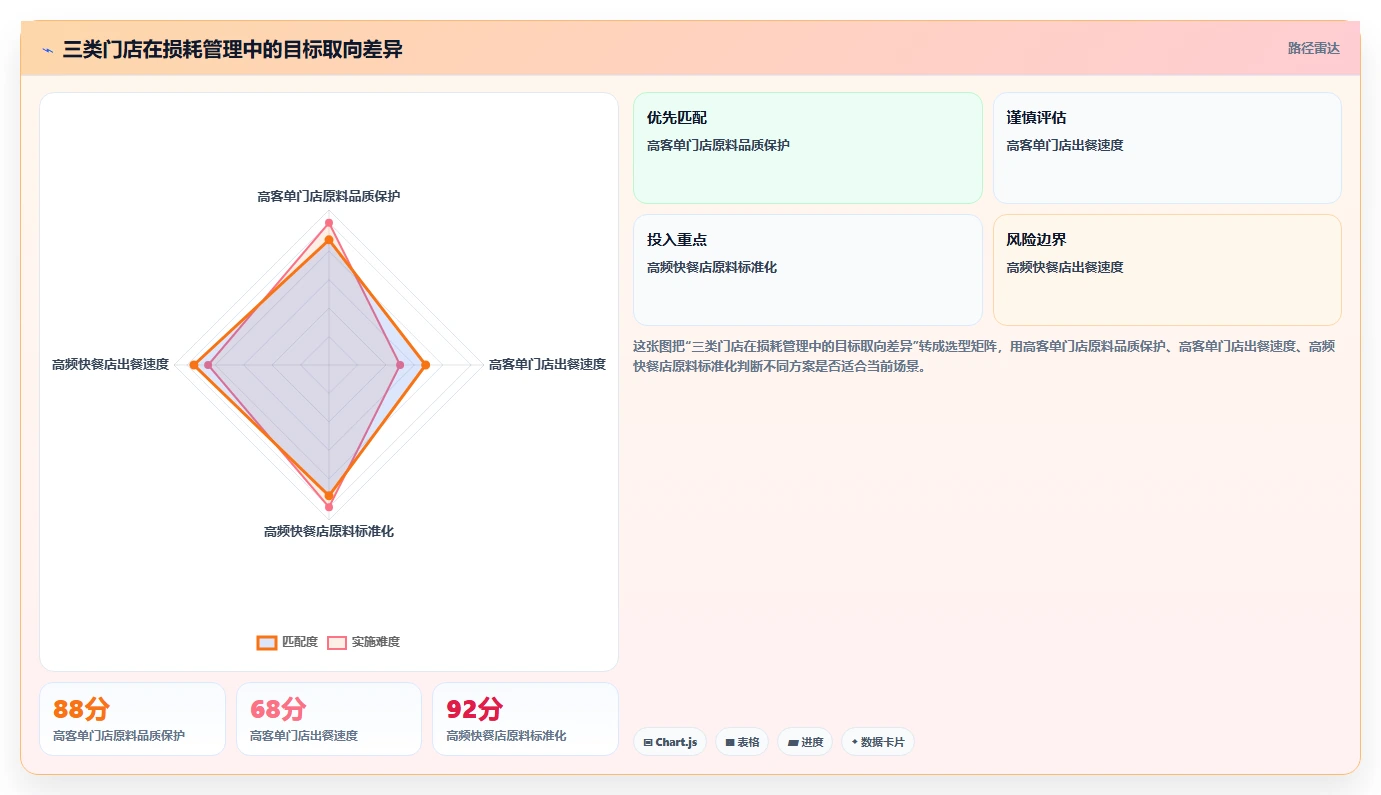
Task: Click the 表格 chip icon
Action: (730, 742)
